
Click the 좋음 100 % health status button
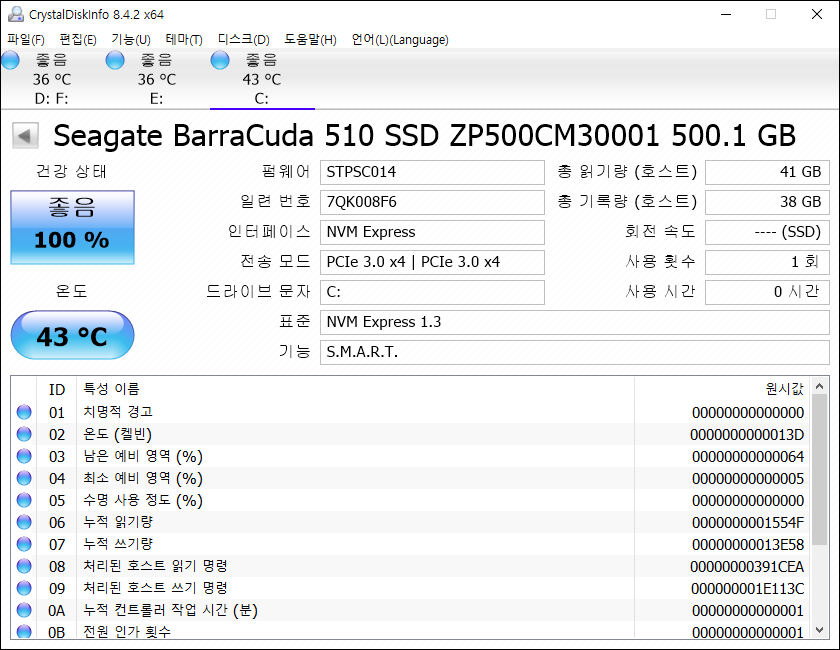(72, 227)
